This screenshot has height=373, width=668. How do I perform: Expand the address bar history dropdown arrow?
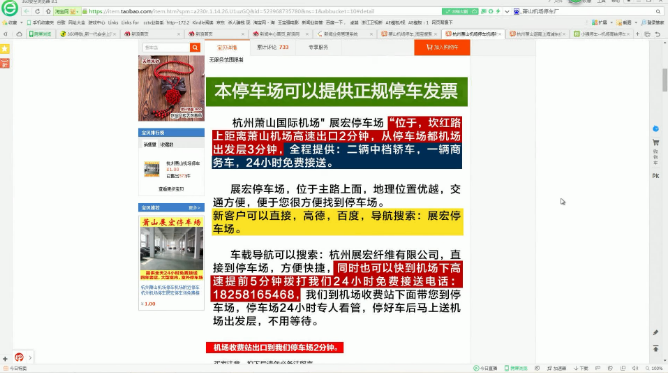pyautogui.click(x=507, y=11)
